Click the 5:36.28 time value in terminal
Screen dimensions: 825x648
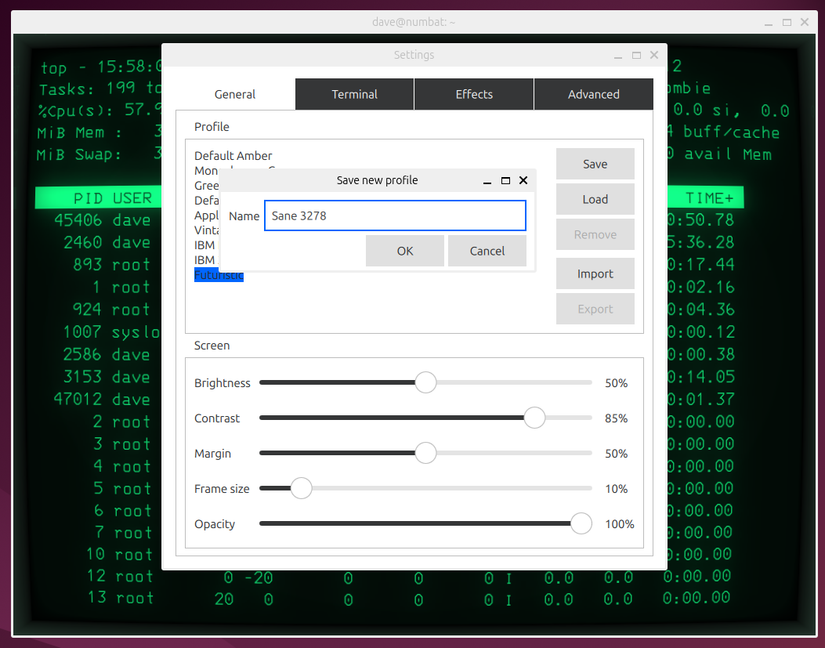pyautogui.click(x=700, y=242)
